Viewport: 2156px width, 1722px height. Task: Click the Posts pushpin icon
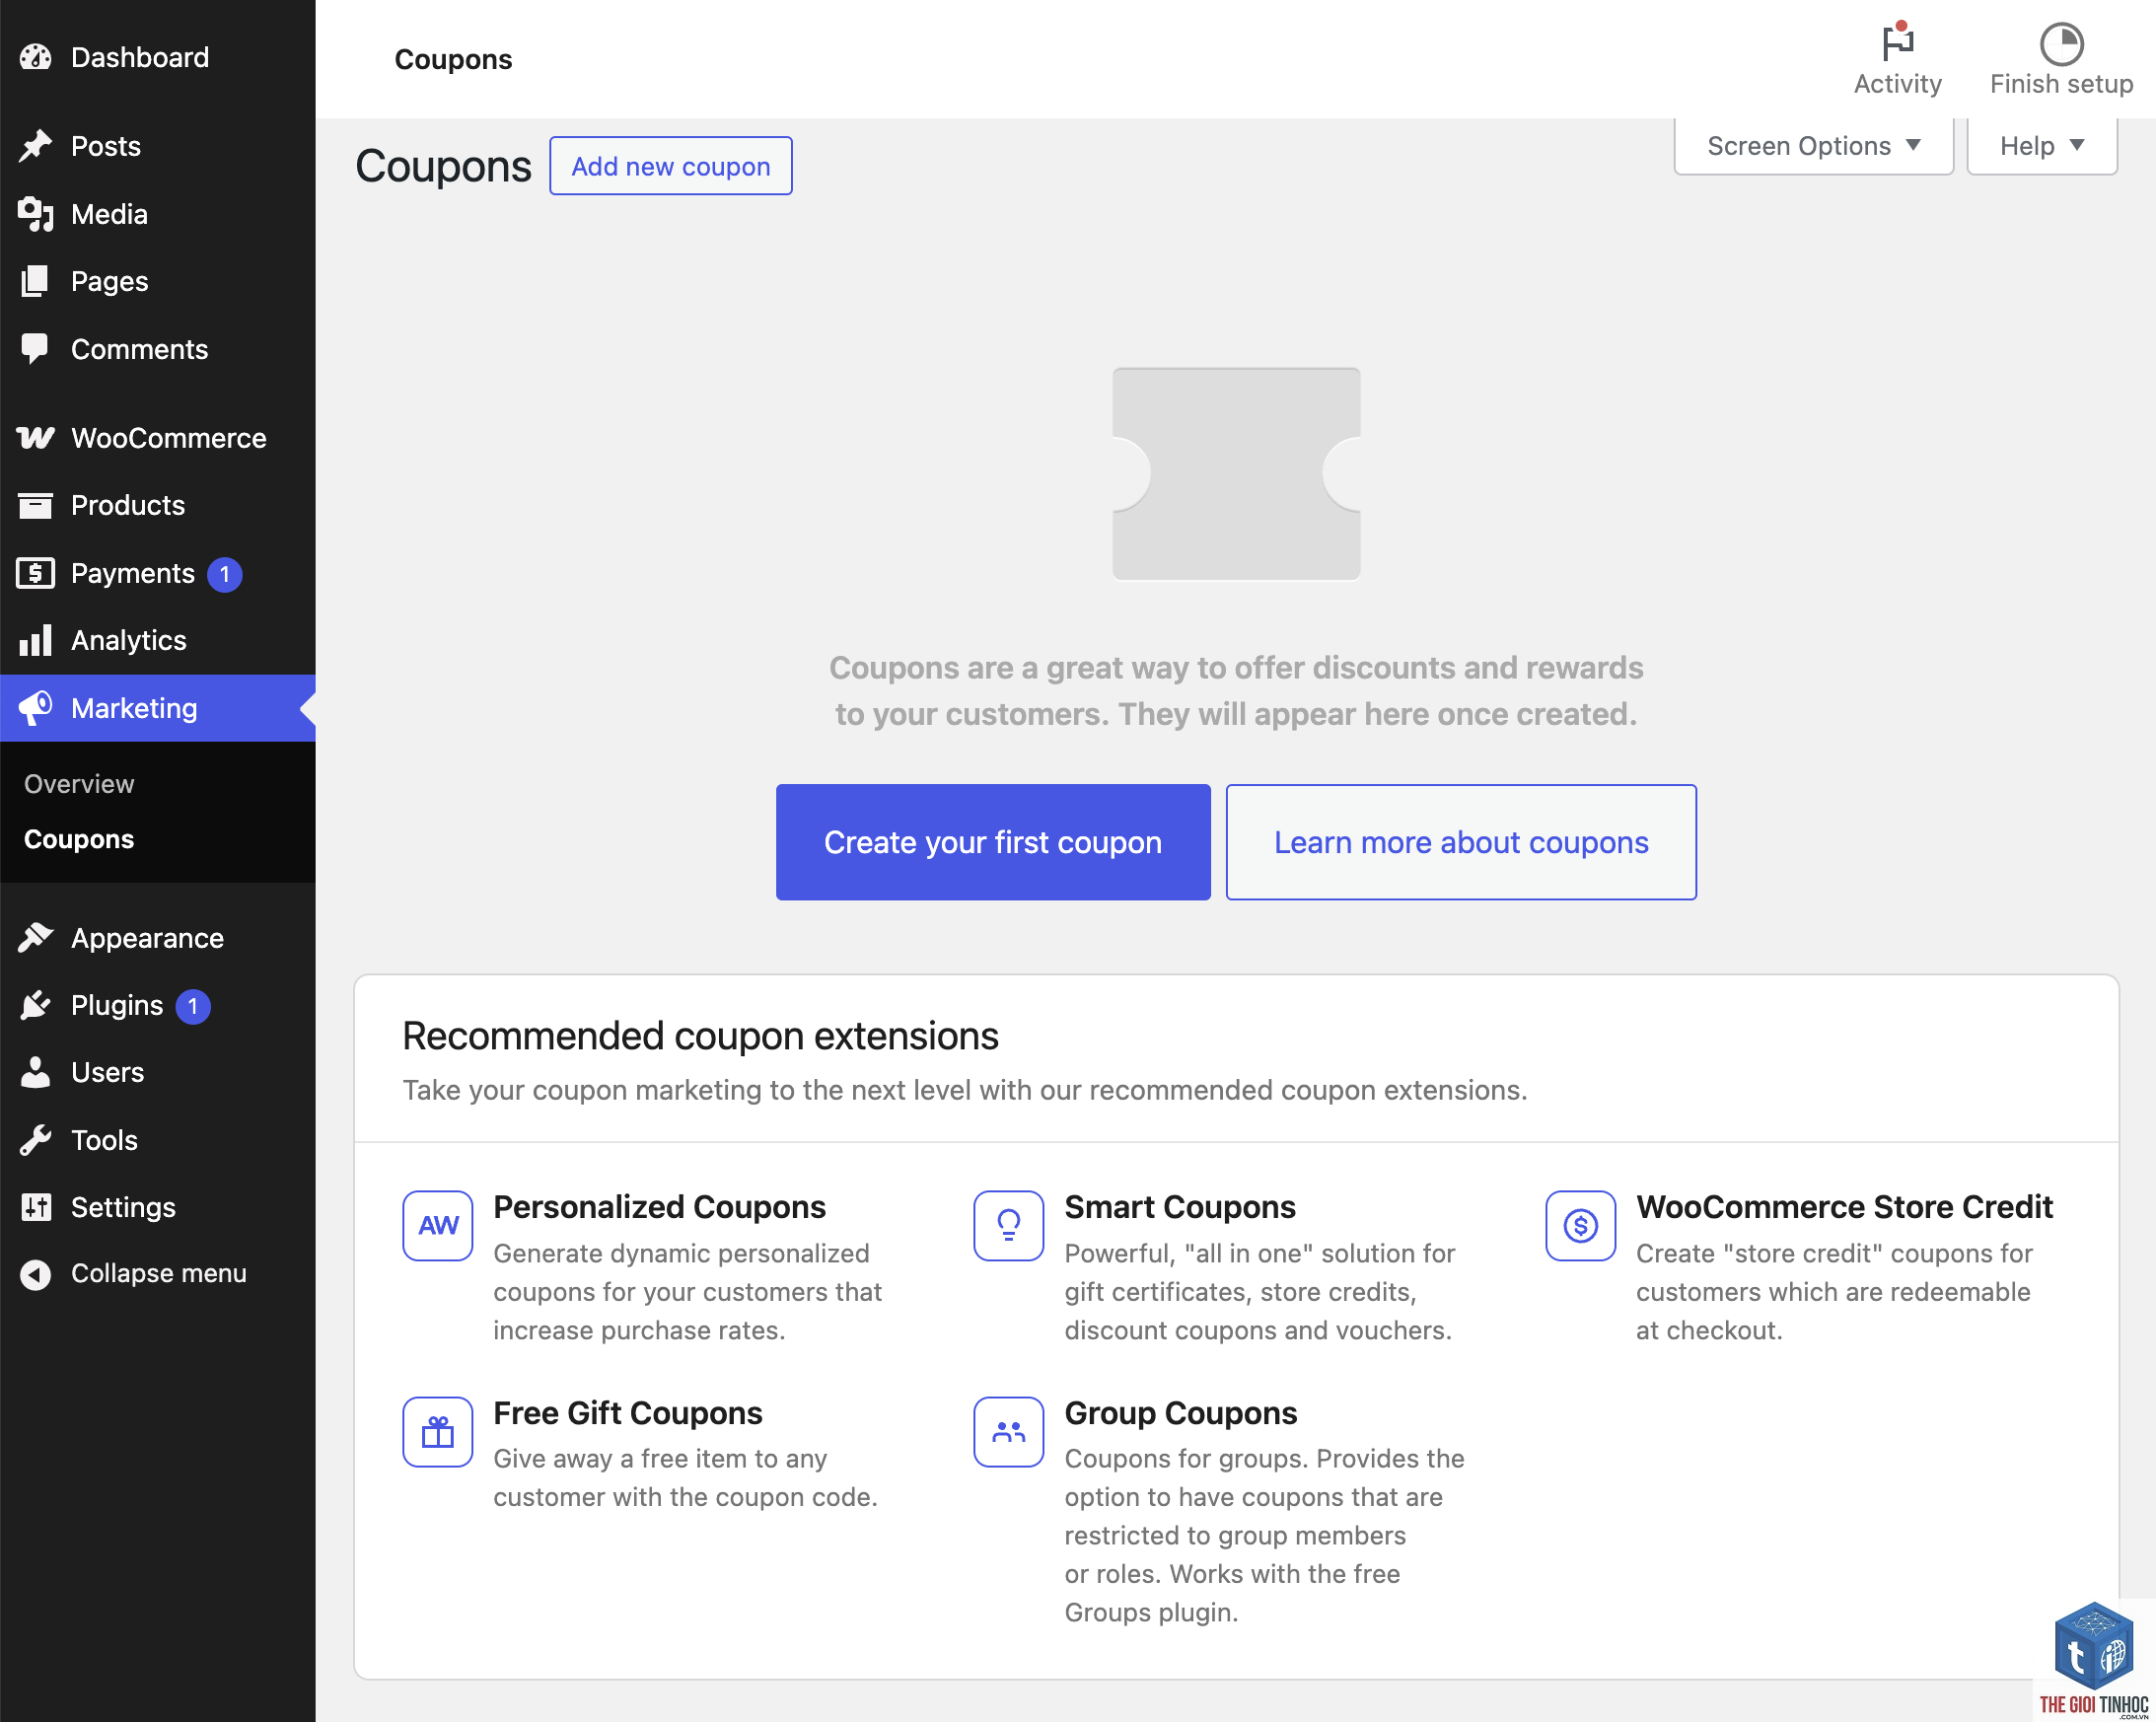(35, 146)
